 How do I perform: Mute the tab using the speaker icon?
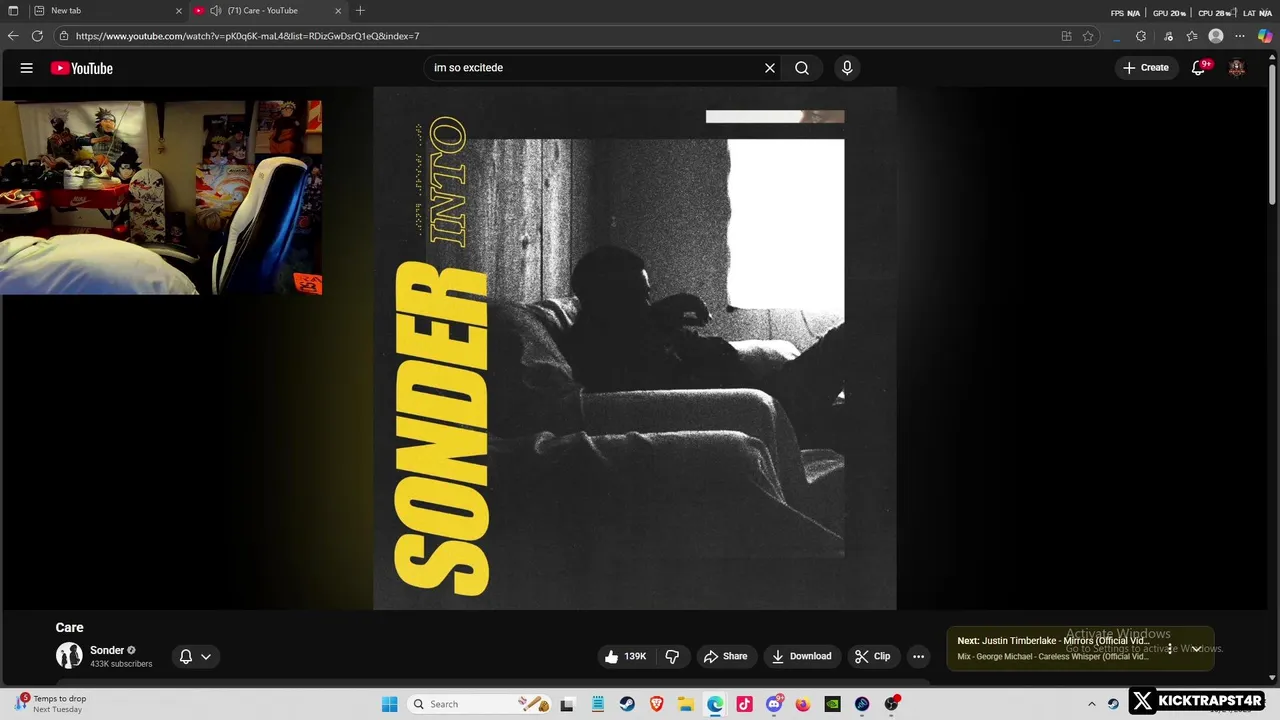[215, 11]
